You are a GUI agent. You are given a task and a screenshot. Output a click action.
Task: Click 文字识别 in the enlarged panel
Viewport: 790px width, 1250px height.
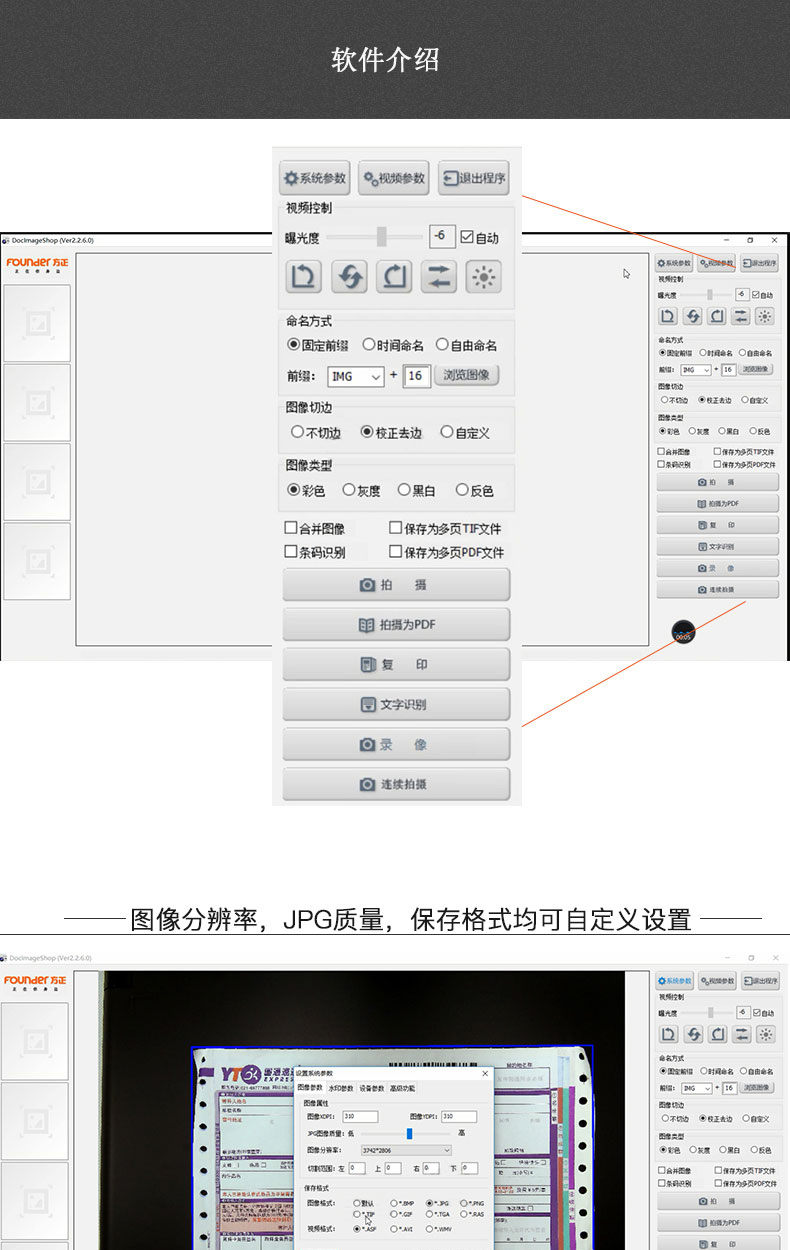coord(396,704)
